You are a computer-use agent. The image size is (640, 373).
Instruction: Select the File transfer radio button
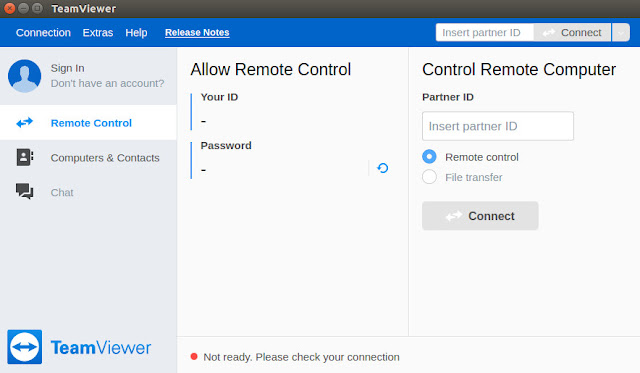click(429, 177)
